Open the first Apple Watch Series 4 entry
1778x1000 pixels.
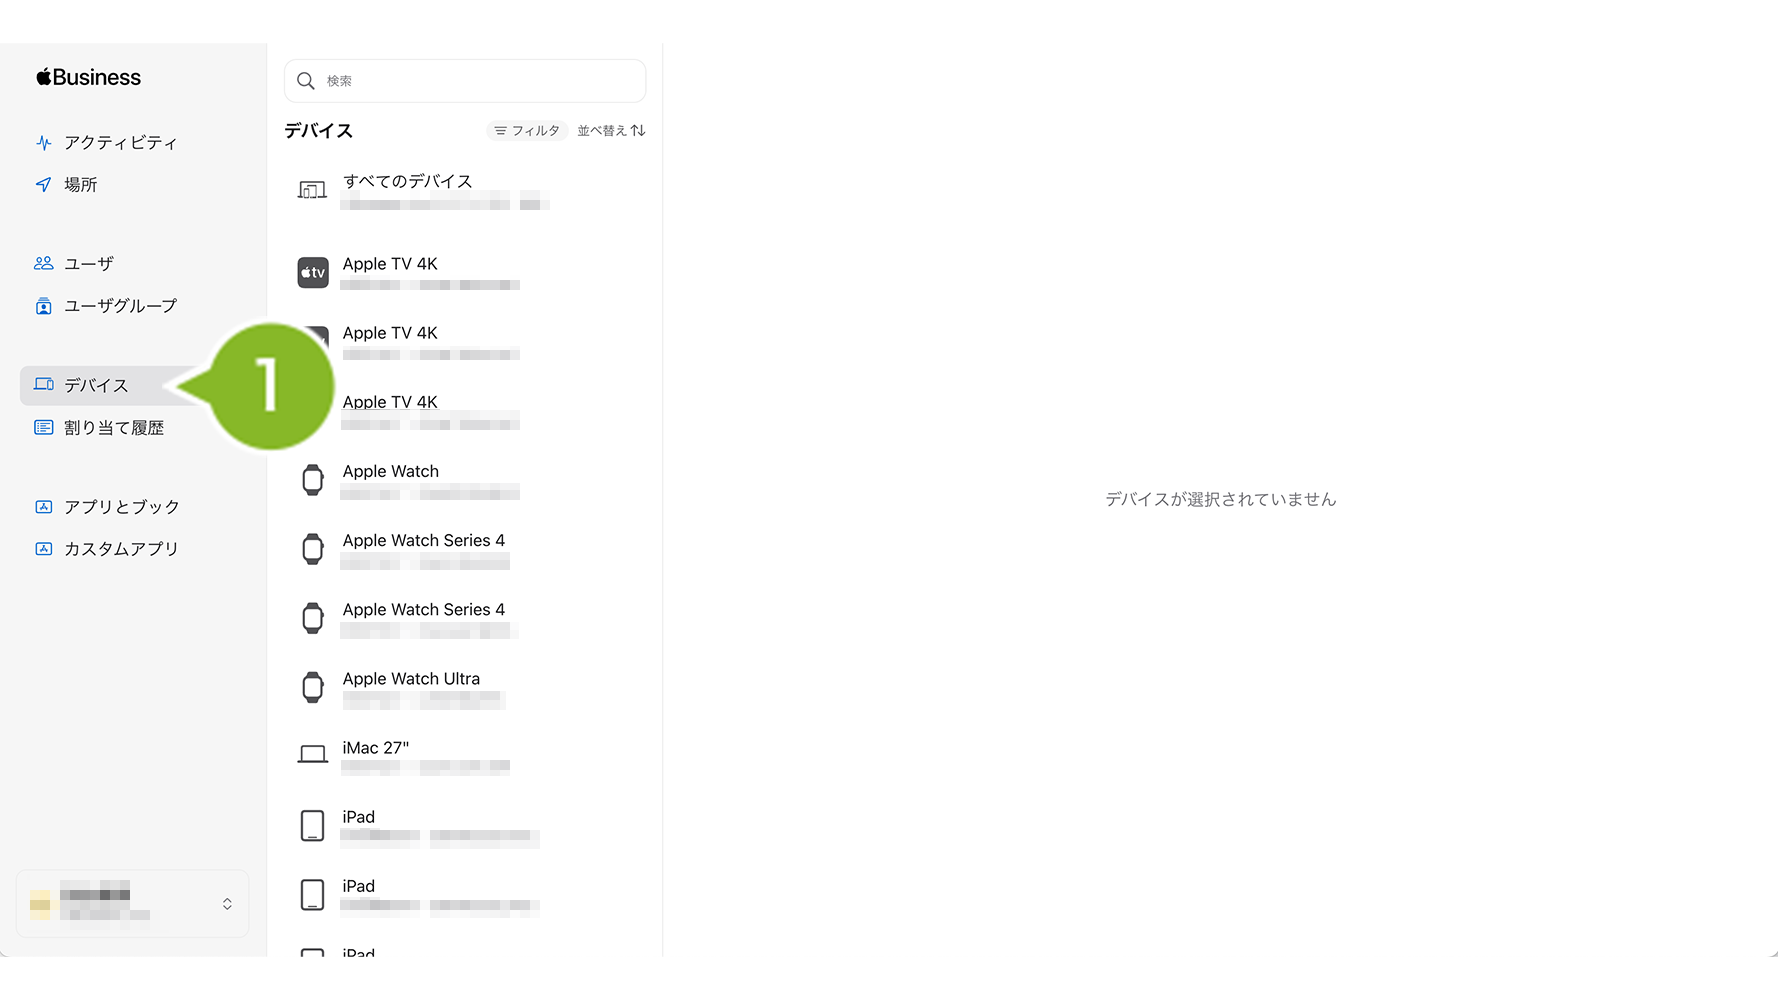click(465, 549)
